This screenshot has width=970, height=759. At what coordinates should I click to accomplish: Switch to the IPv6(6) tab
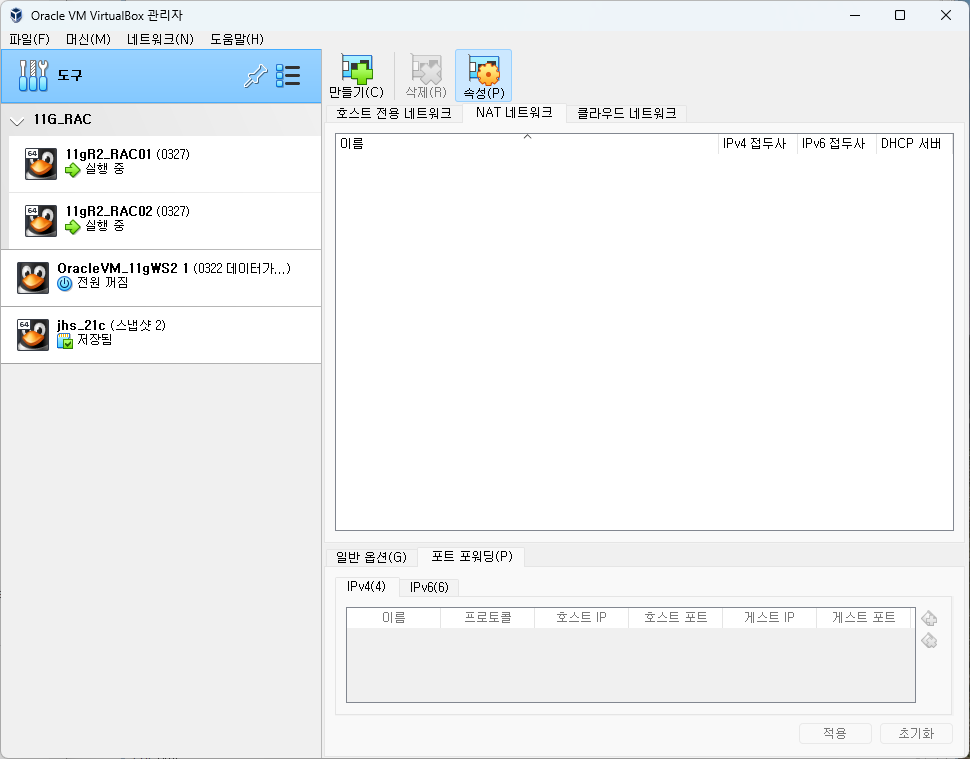pos(429,588)
